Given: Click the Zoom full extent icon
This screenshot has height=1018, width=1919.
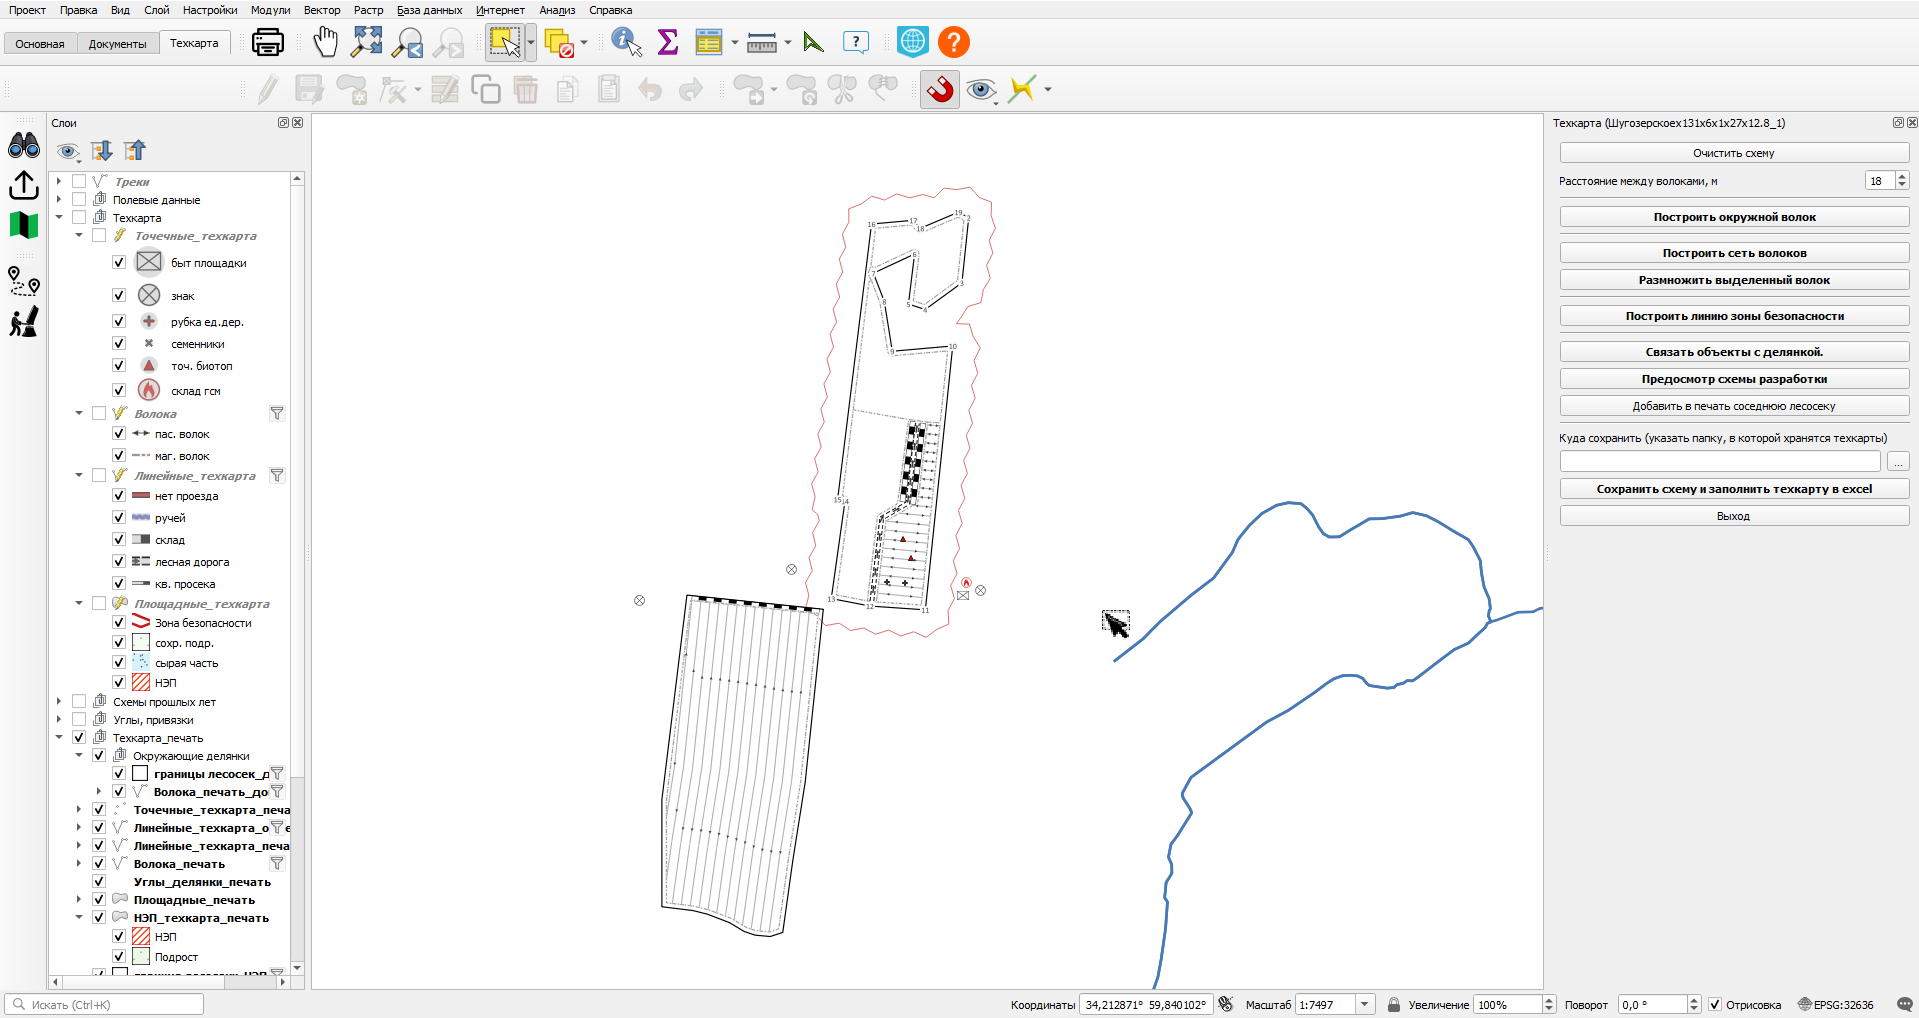Looking at the screenshot, I should [x=367, y=42].
